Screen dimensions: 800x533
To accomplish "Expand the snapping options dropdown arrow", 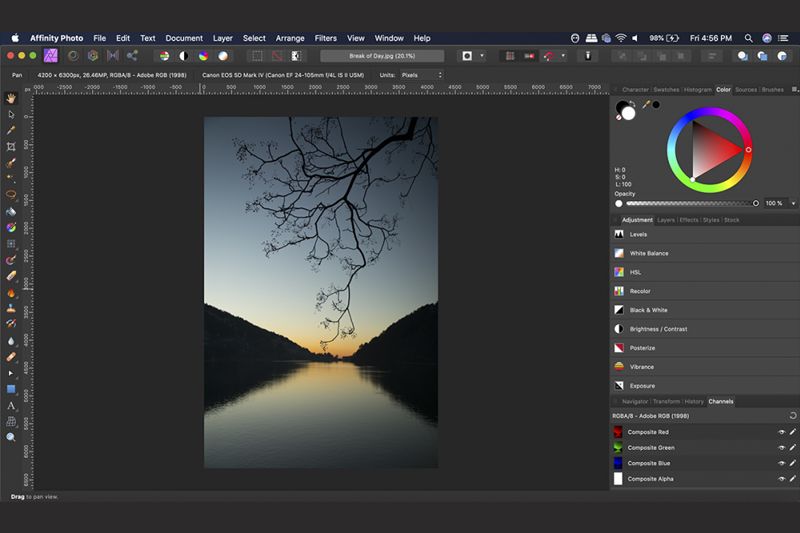I will pyautogui.click(x=563, y=56).
